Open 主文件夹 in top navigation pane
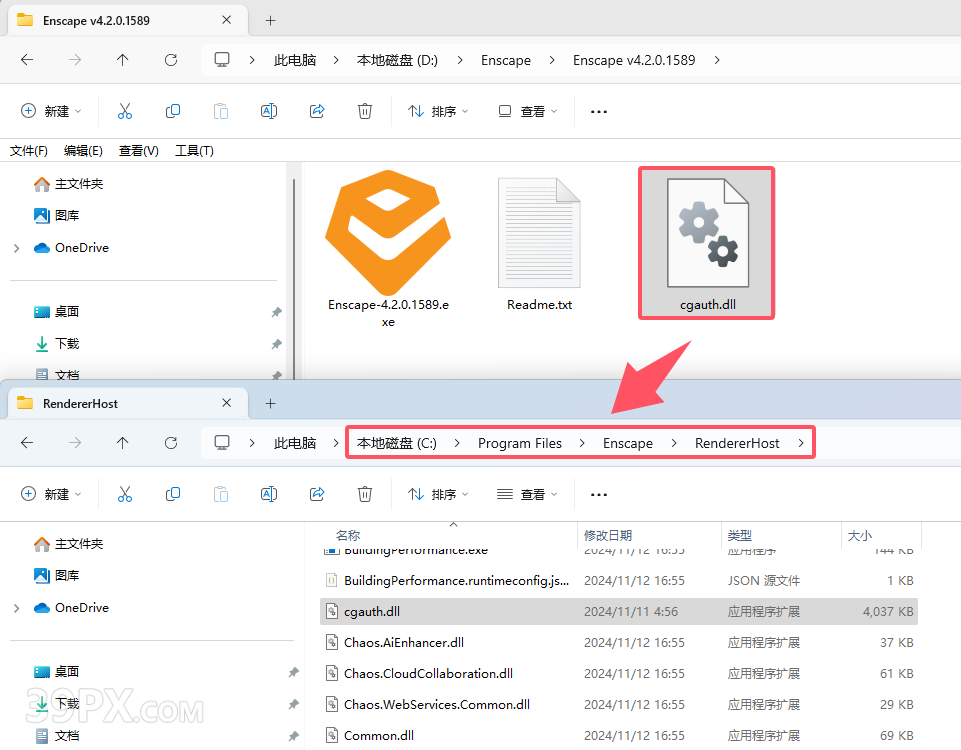 click(78, 184)
